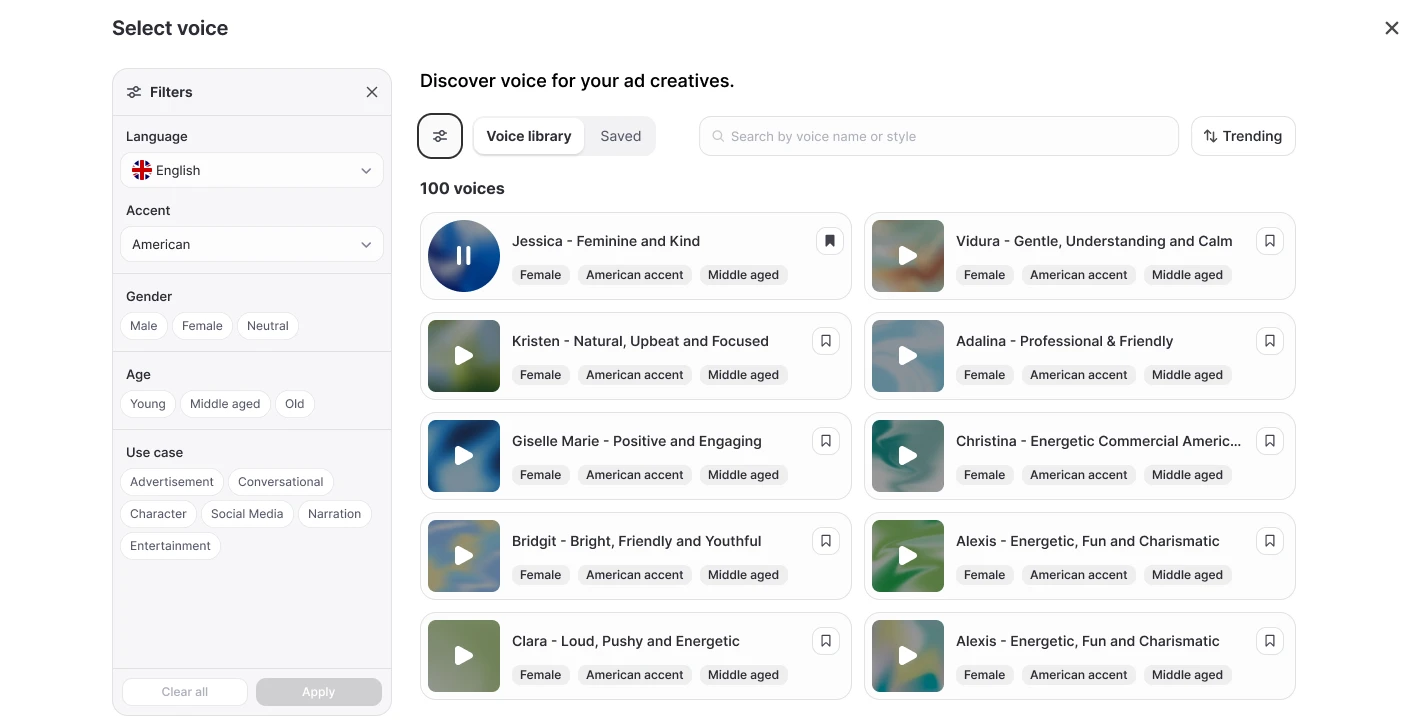Select the Male gender filter
Screen dimensions: 1424x728
coord(144,326)
